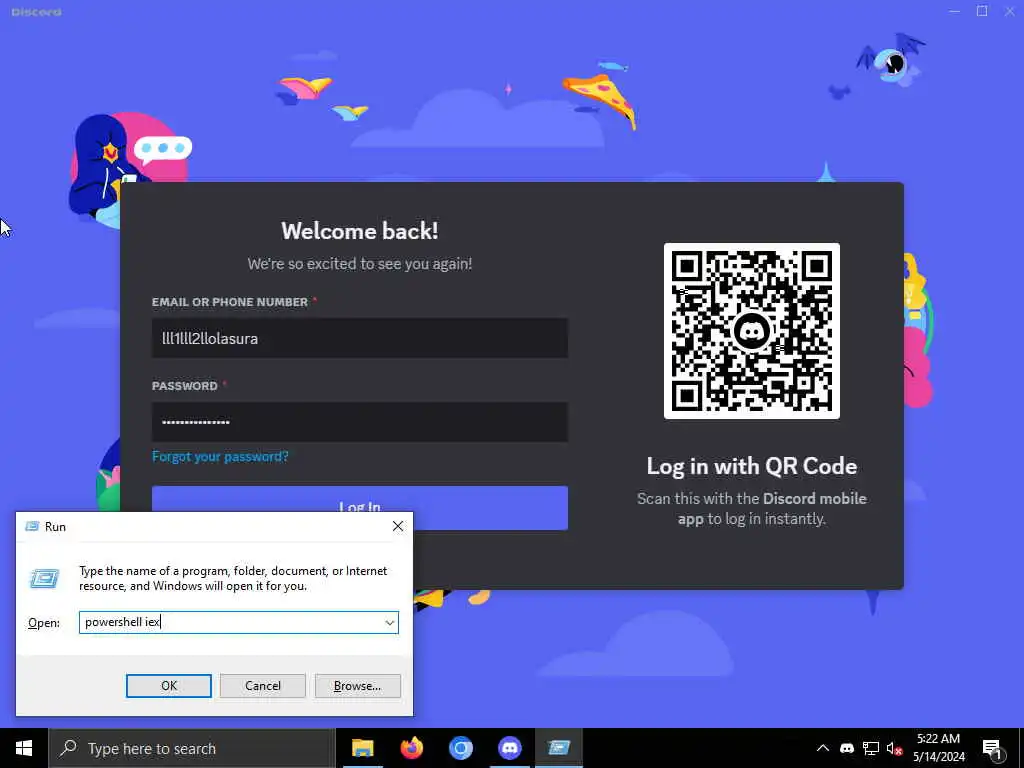1024x768 pixels.
Task: Click OK in the Run dialog
Action: tap(168, 686)
